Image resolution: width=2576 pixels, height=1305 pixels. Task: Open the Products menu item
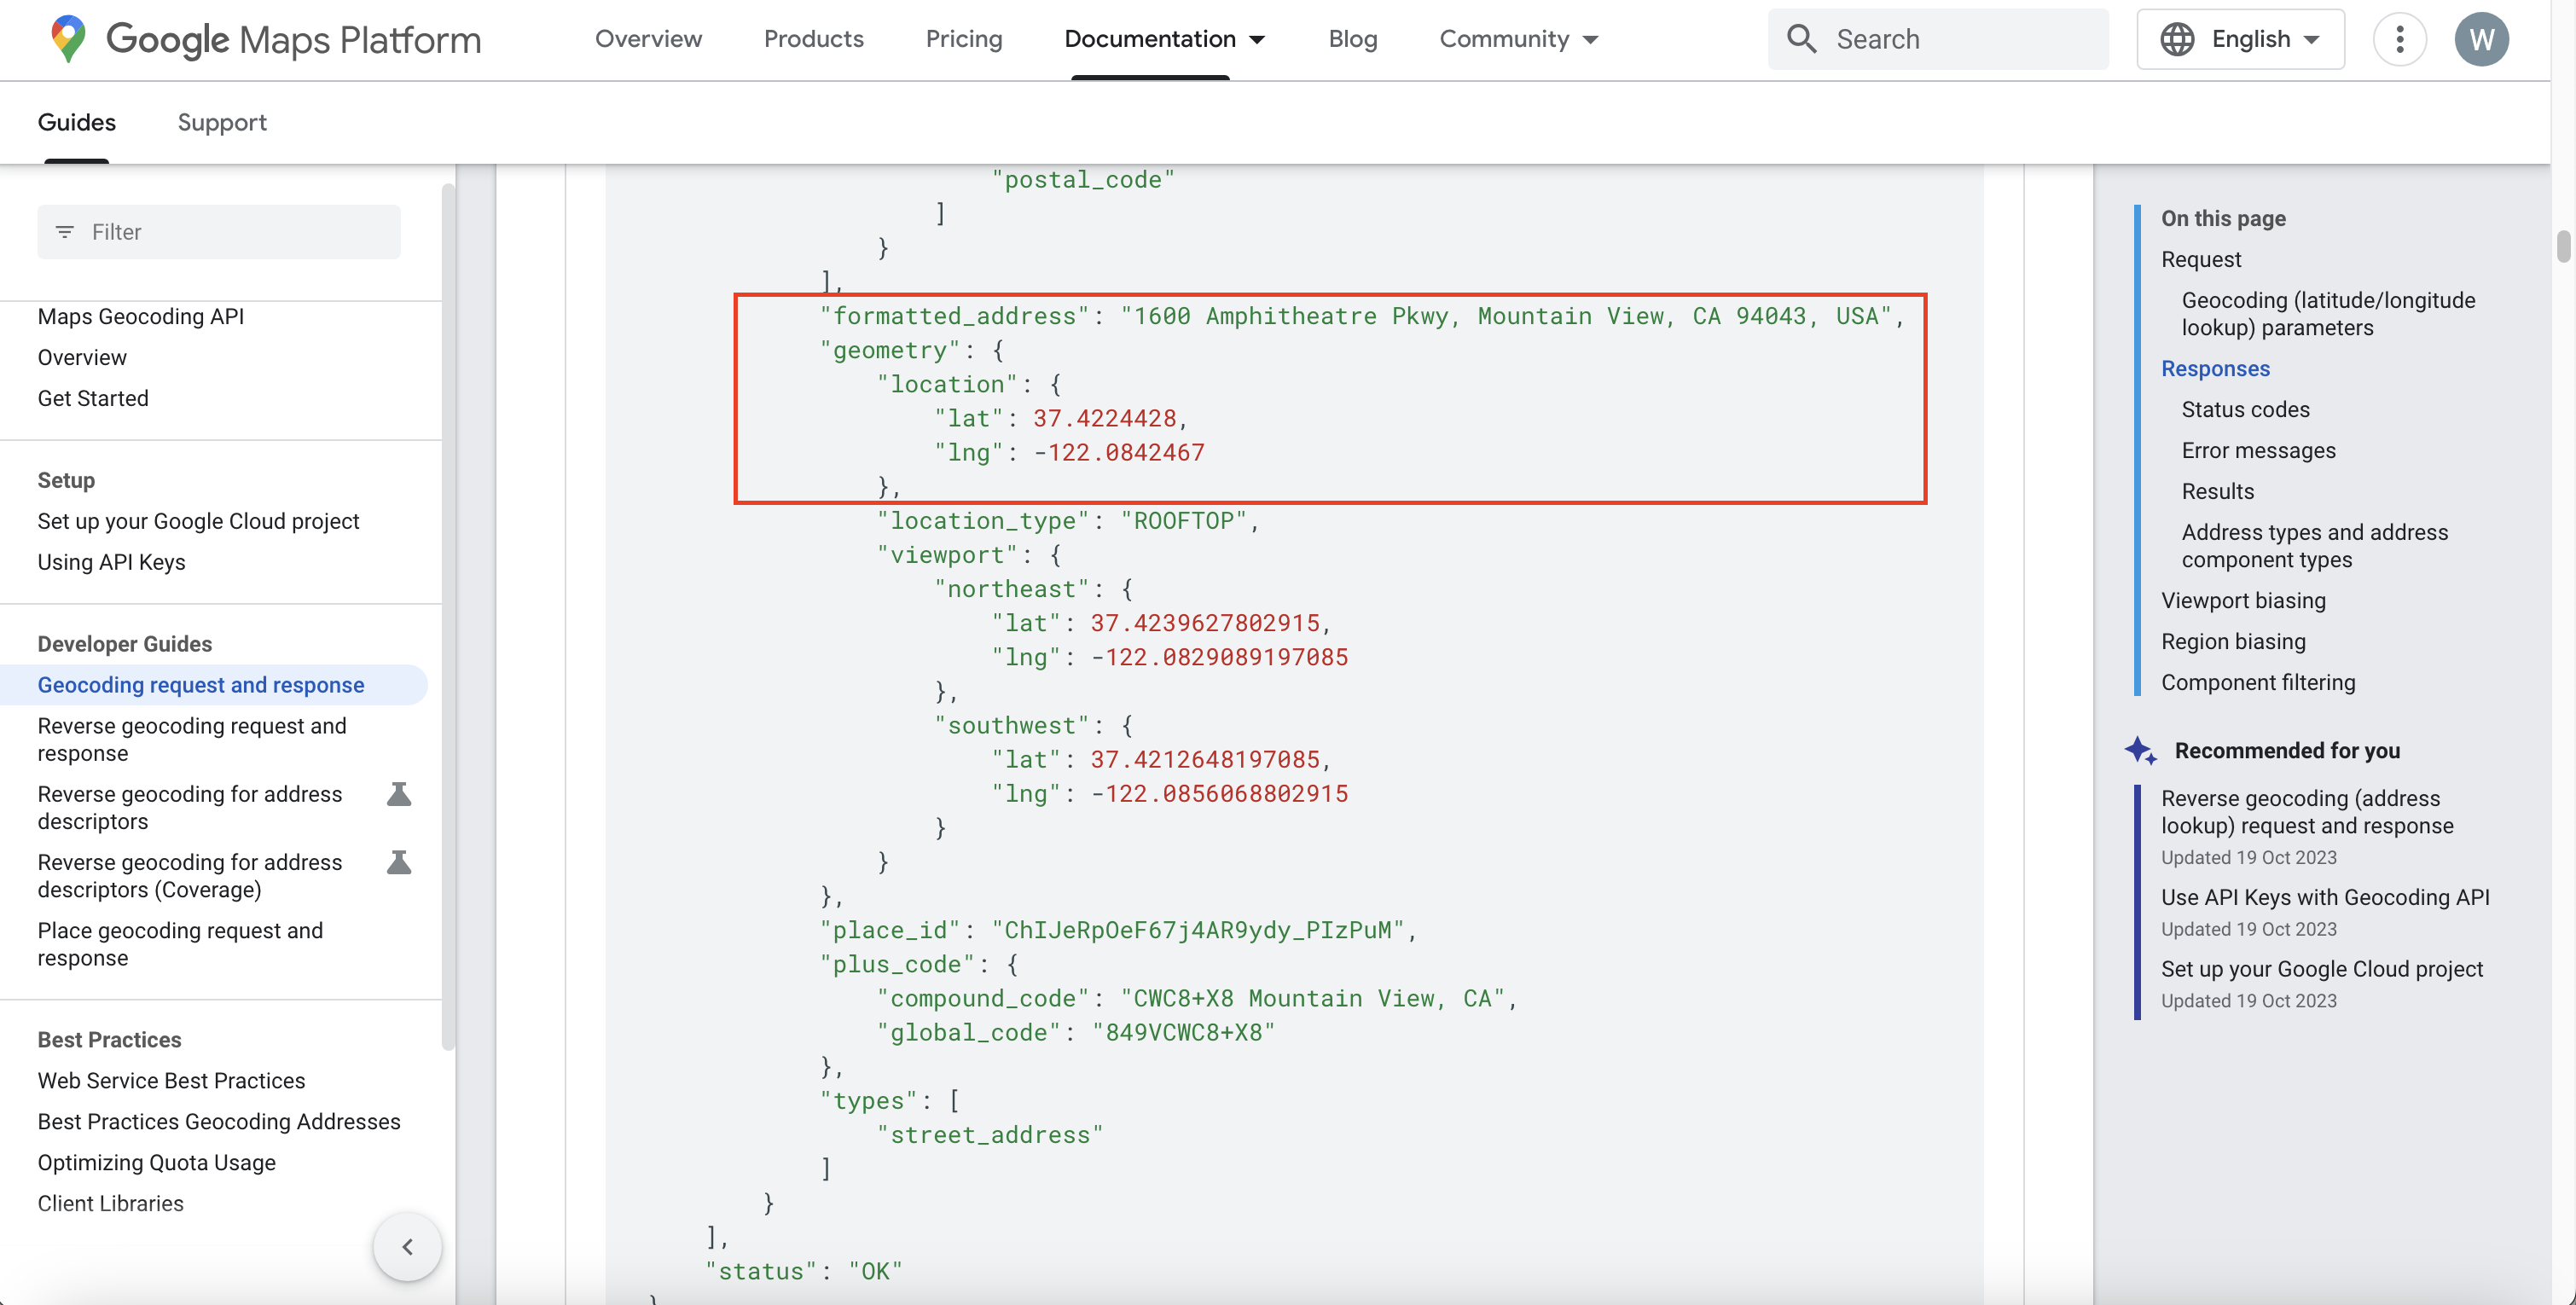tap(813, 39)
